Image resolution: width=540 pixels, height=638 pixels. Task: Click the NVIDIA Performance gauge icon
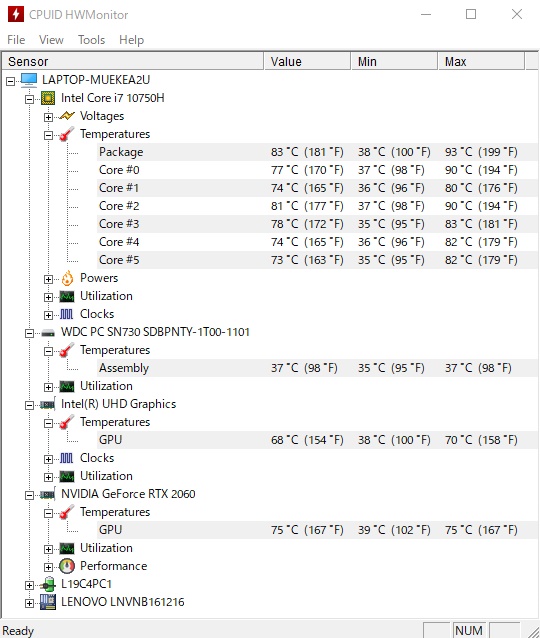point(67,566)
